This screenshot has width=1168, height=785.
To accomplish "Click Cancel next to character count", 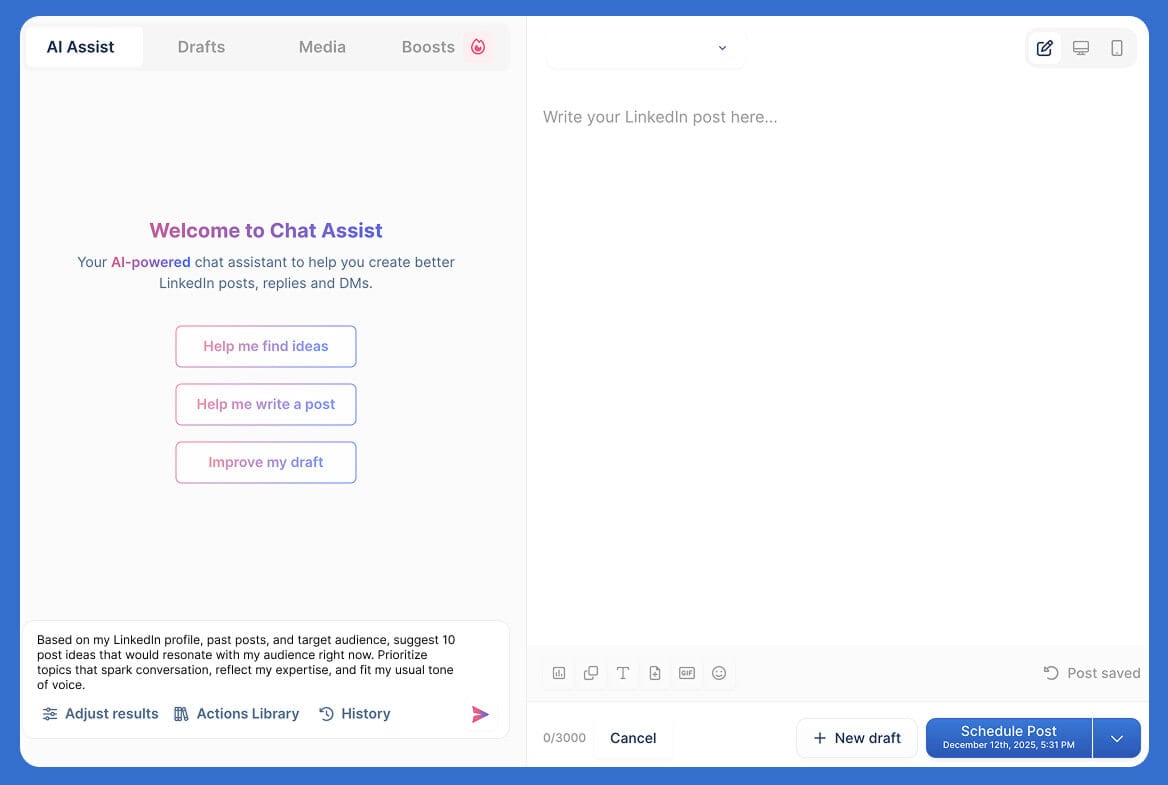I will point(633,738).
